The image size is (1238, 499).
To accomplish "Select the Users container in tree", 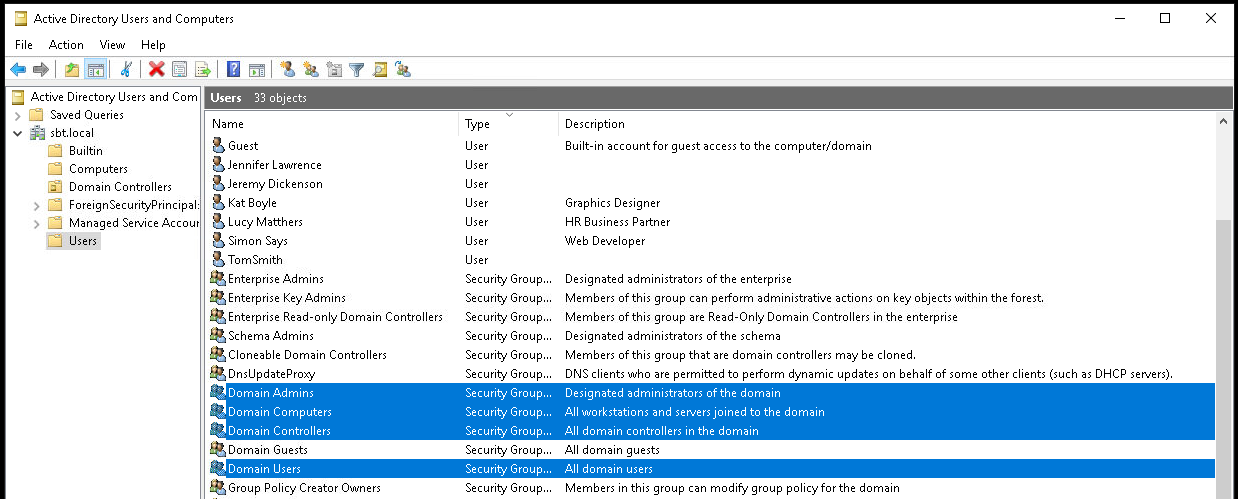I will point(83,241).
